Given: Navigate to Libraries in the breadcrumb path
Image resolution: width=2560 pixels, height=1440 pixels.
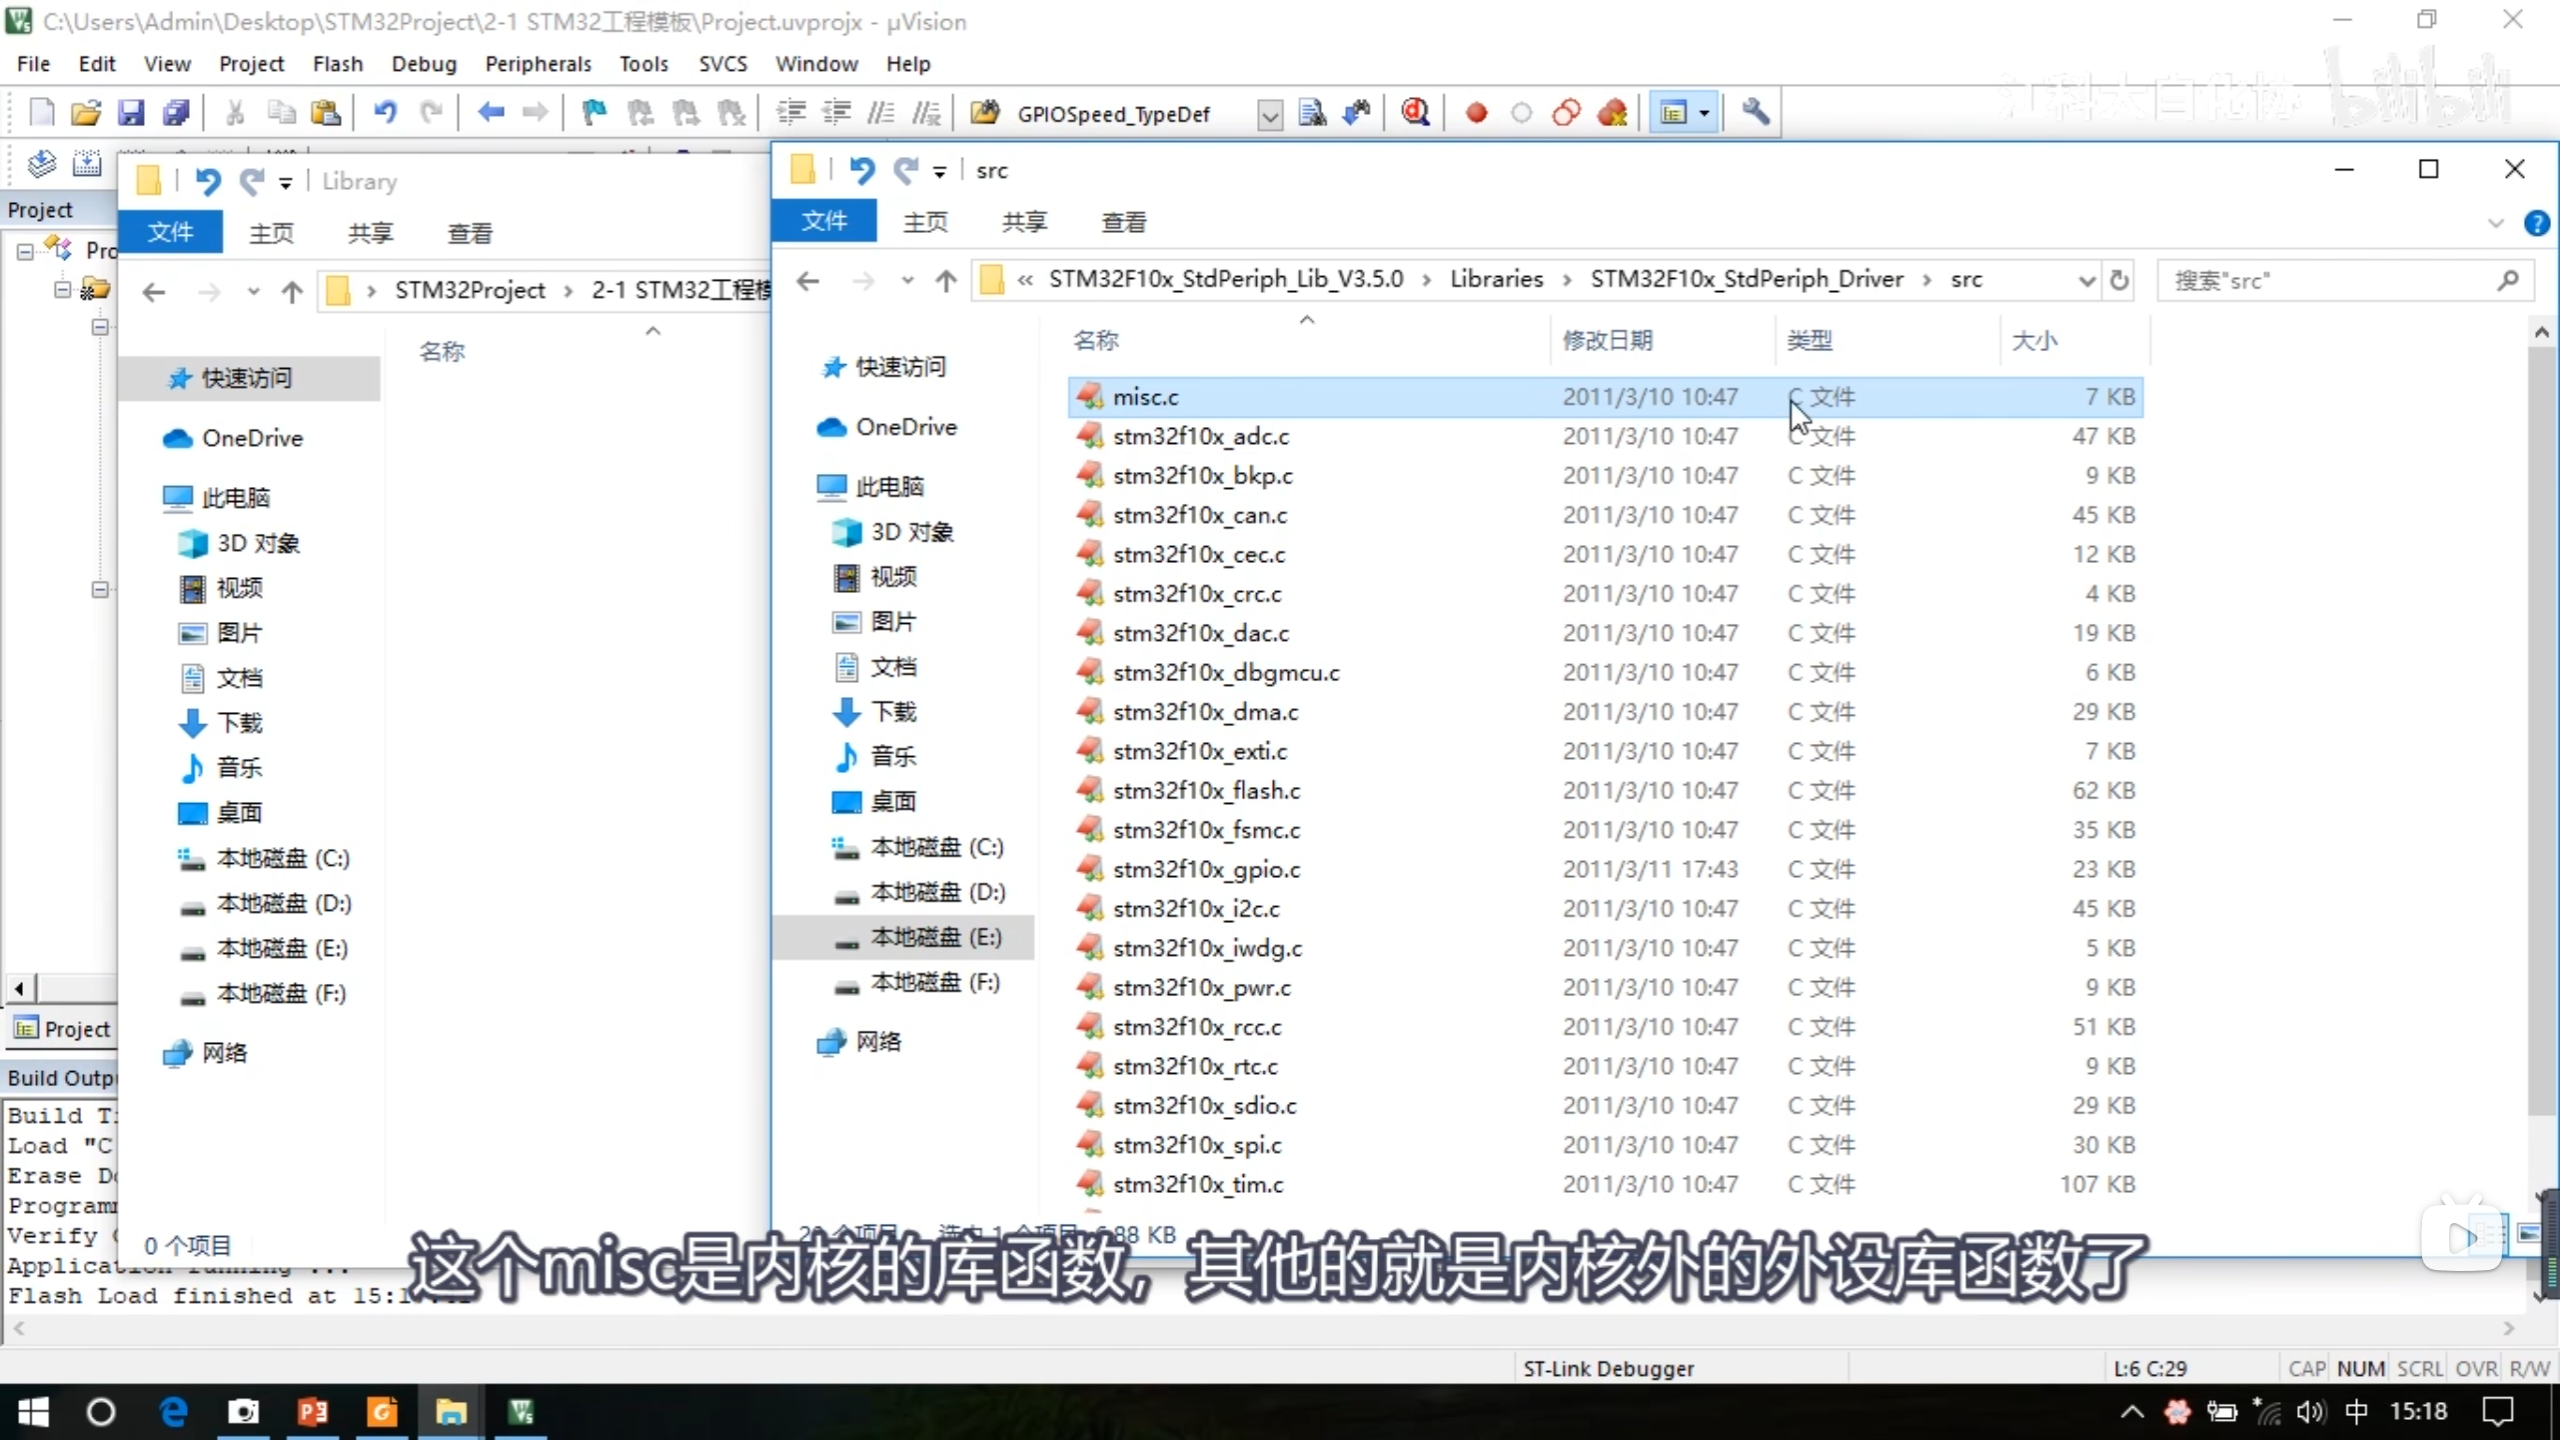Looking at the screenshot, I should [x=1496, y=279].
